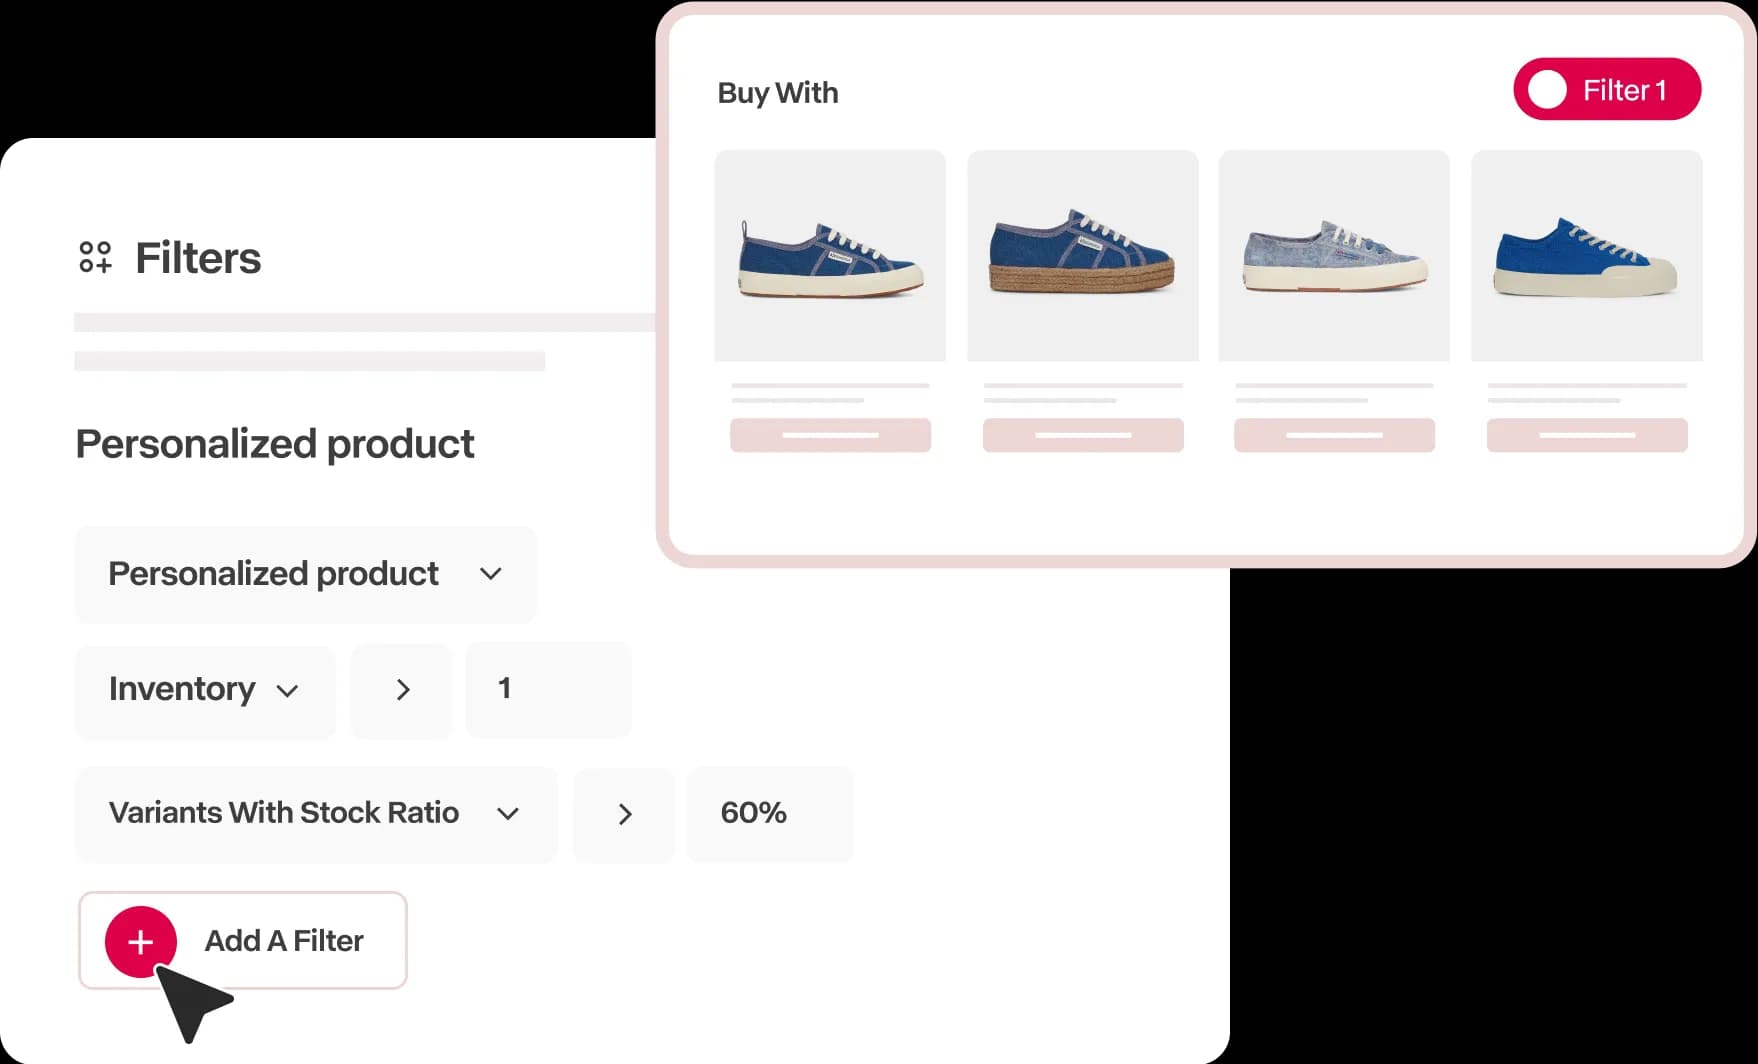Click the inventory value field showing 1
Image resolution: width=1758 pixels, height=1064 pixels.
(x=548, y=689)
